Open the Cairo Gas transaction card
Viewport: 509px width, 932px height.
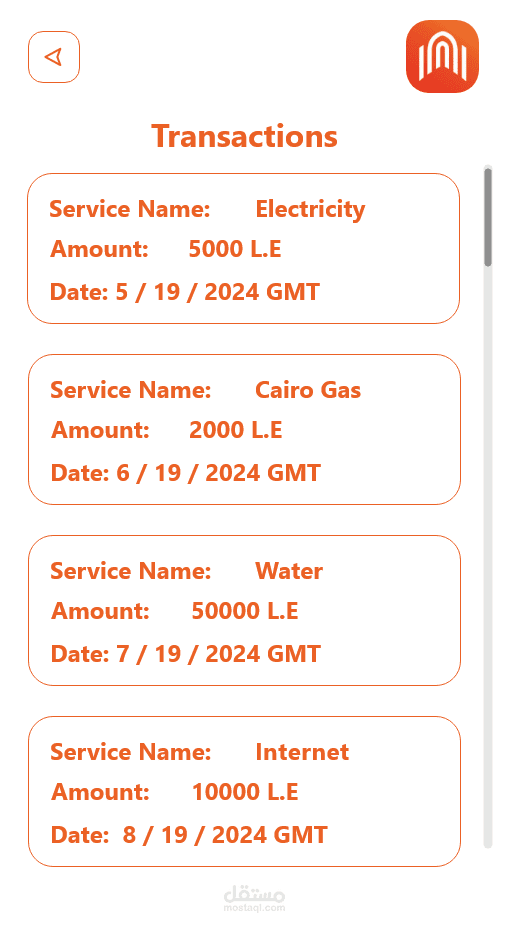(x=244, y=429)
